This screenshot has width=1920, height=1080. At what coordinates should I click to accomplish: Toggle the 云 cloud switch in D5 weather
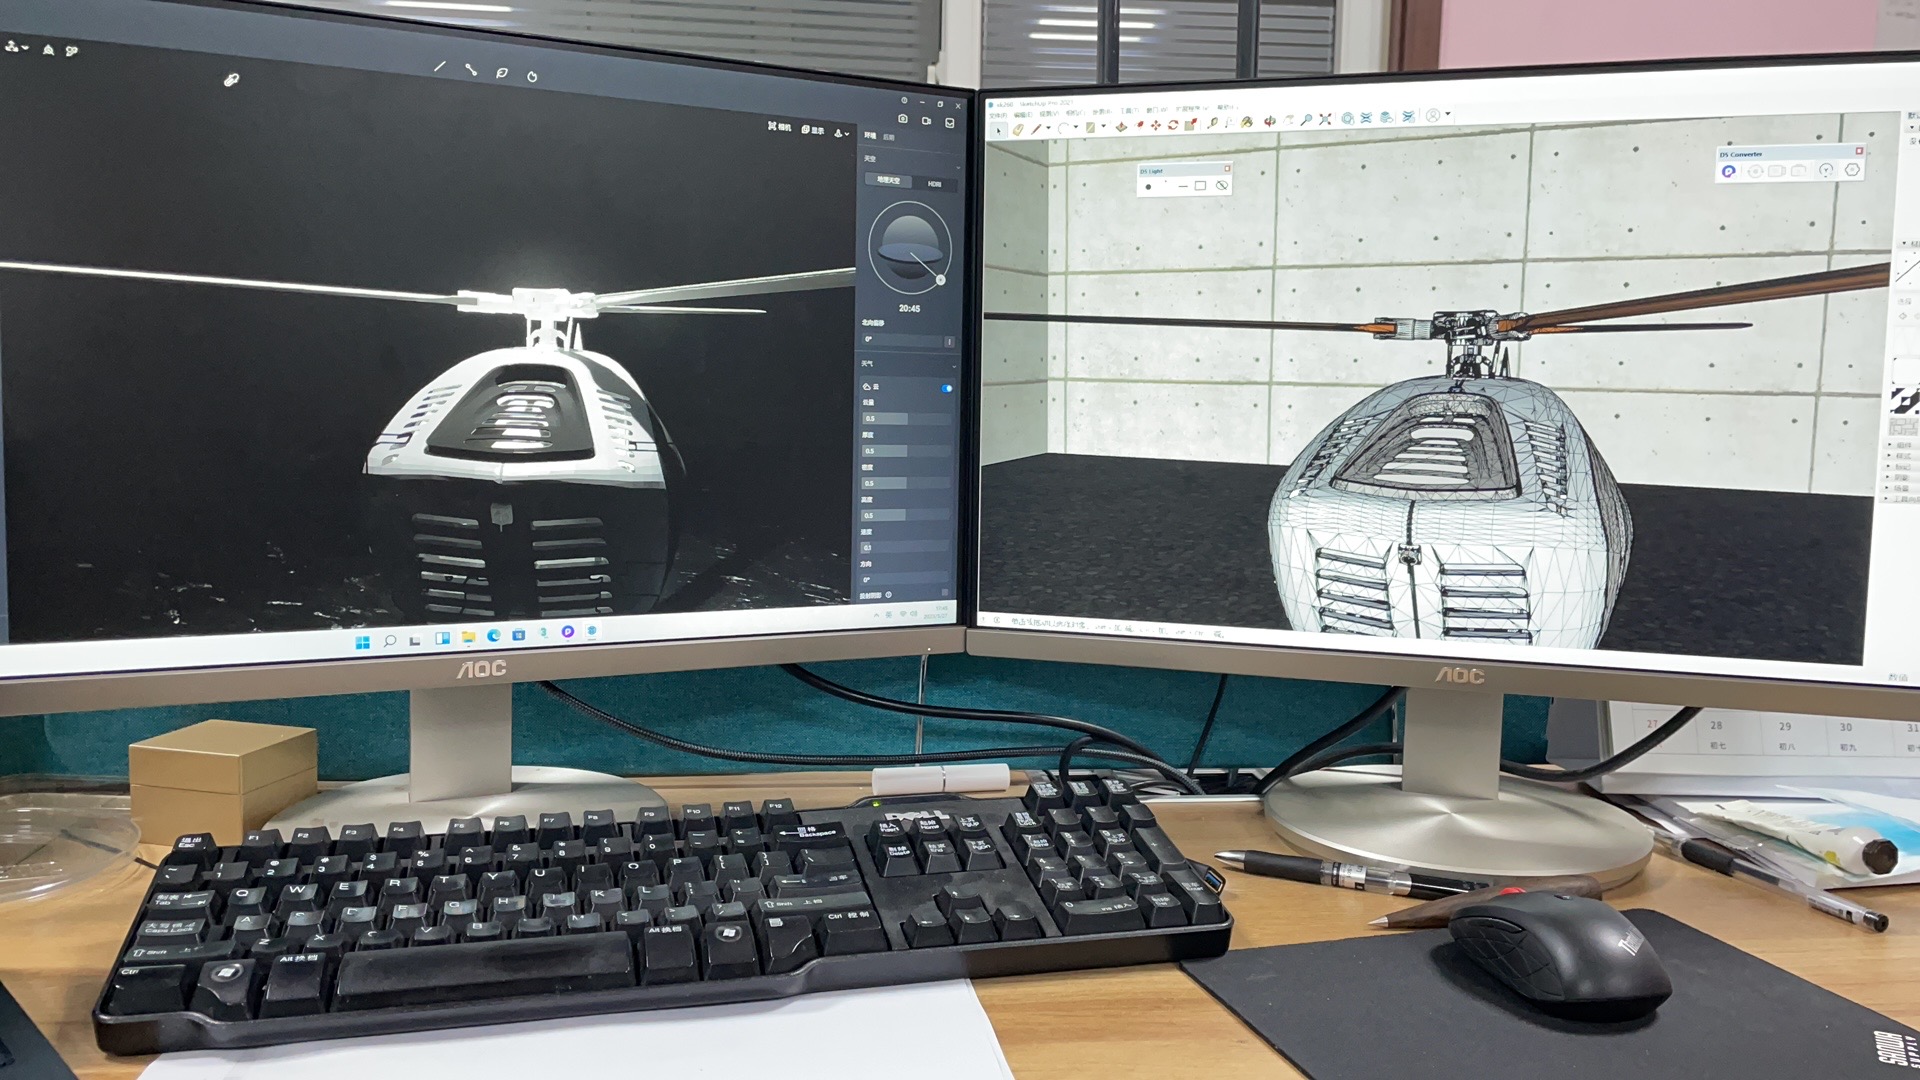tap(946, 388)
